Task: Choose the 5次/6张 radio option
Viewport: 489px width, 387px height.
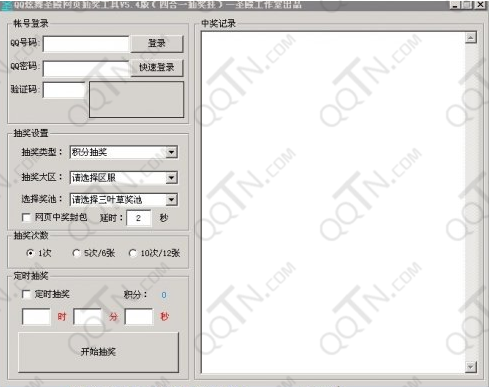Action: (x=76, y=253)
